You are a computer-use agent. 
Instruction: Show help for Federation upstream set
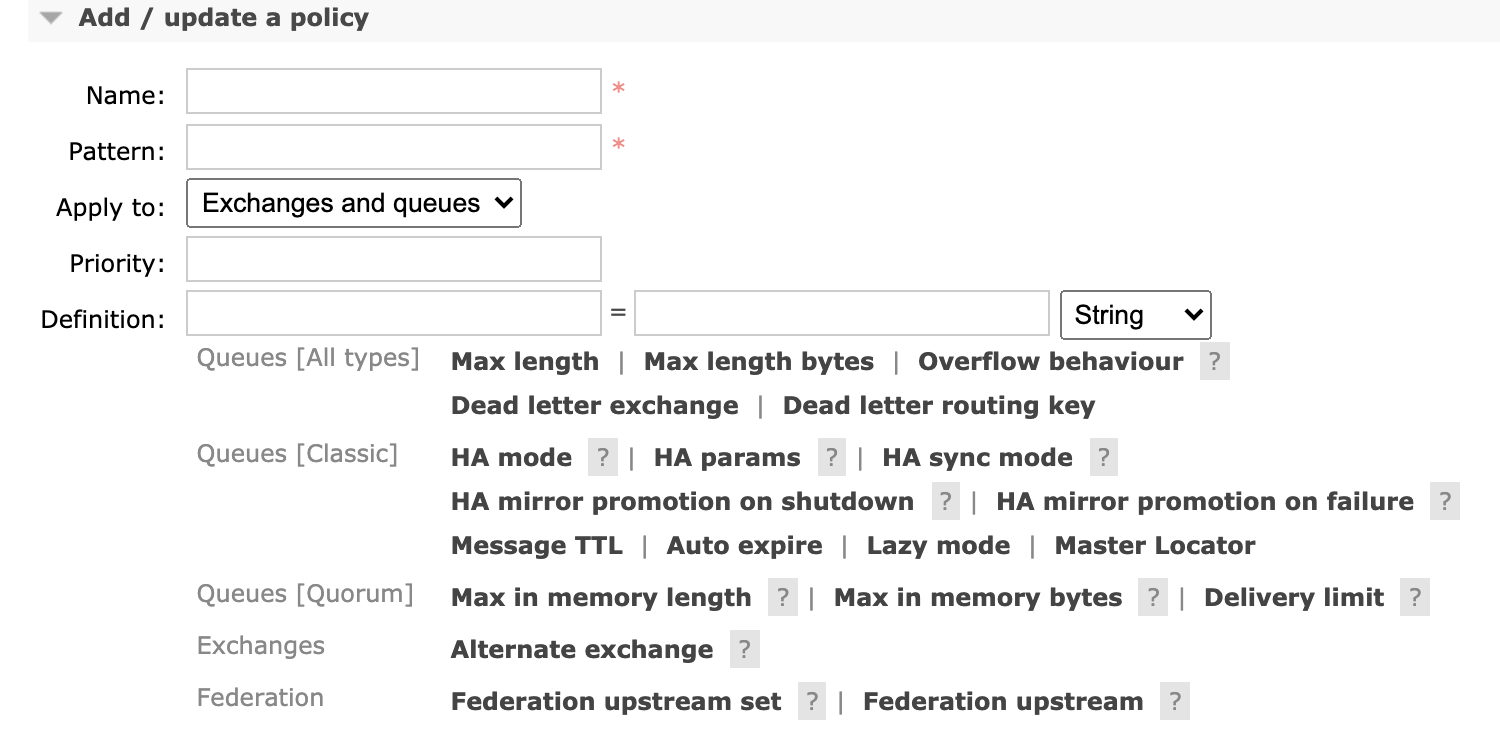pyautogui.click(x=812, y=702)
